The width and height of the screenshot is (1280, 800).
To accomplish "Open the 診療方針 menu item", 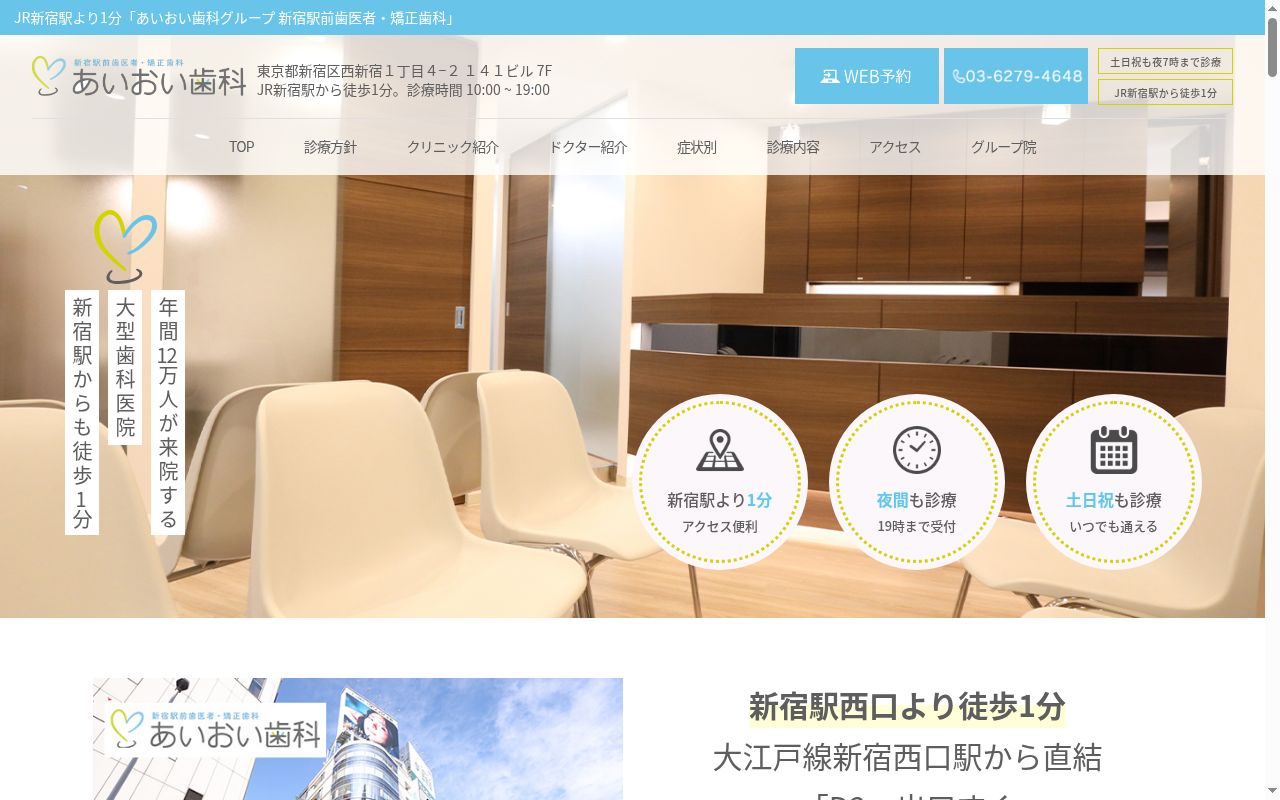I will coord(330,147).
